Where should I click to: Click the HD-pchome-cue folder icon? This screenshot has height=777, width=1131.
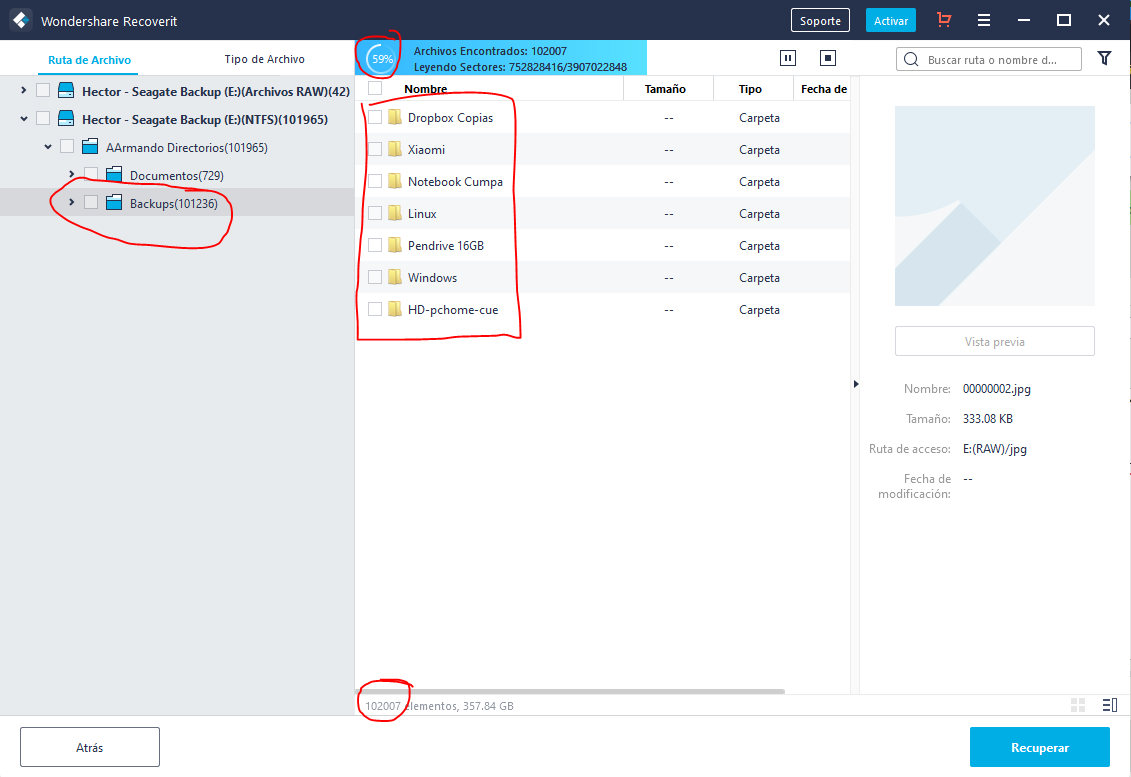point(395,309)
